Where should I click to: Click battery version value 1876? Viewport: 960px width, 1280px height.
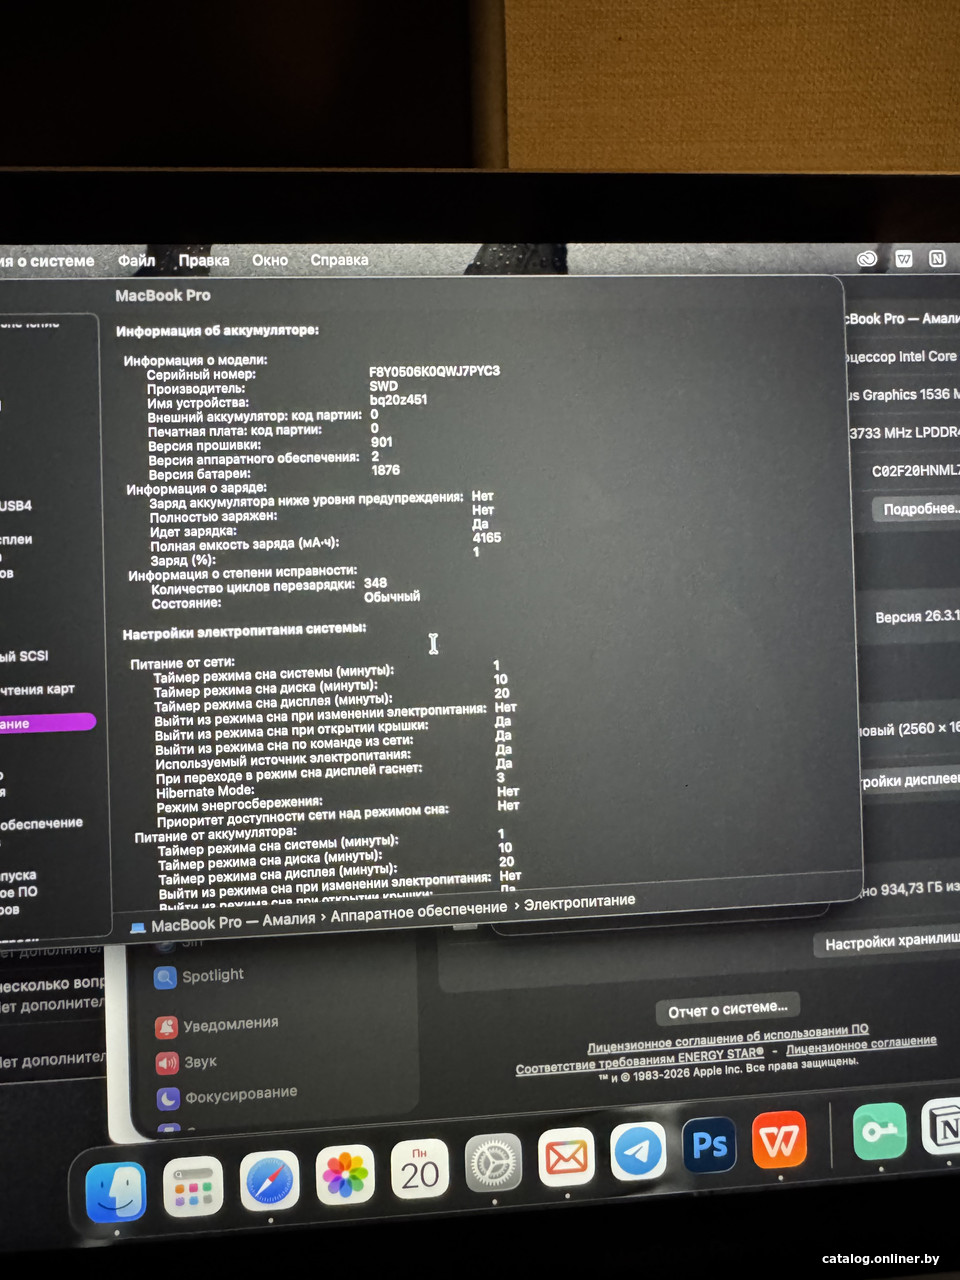coord(385,470)
